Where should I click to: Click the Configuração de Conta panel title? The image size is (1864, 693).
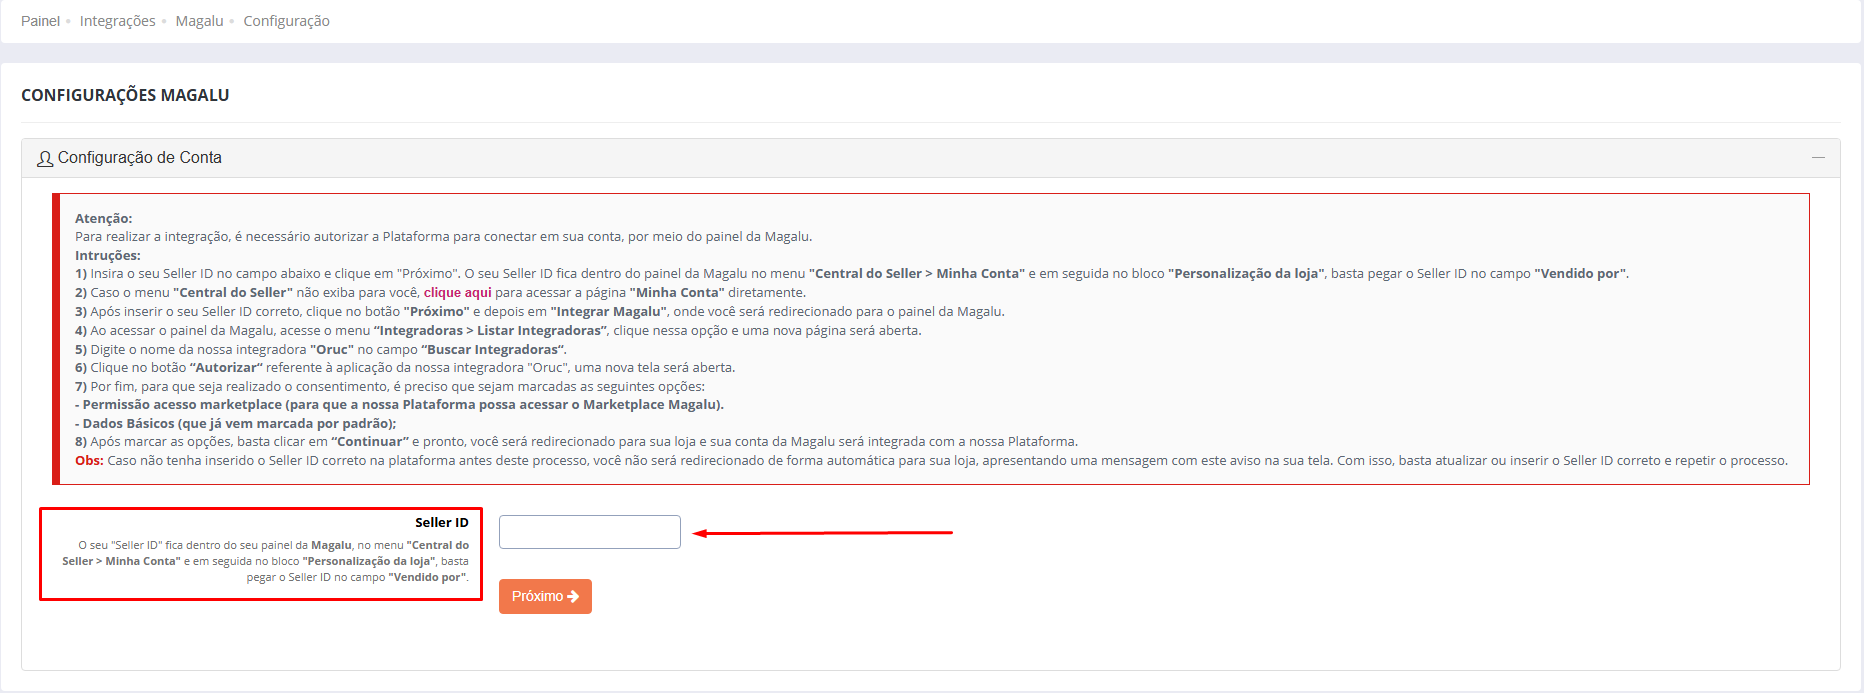[139, 158]
